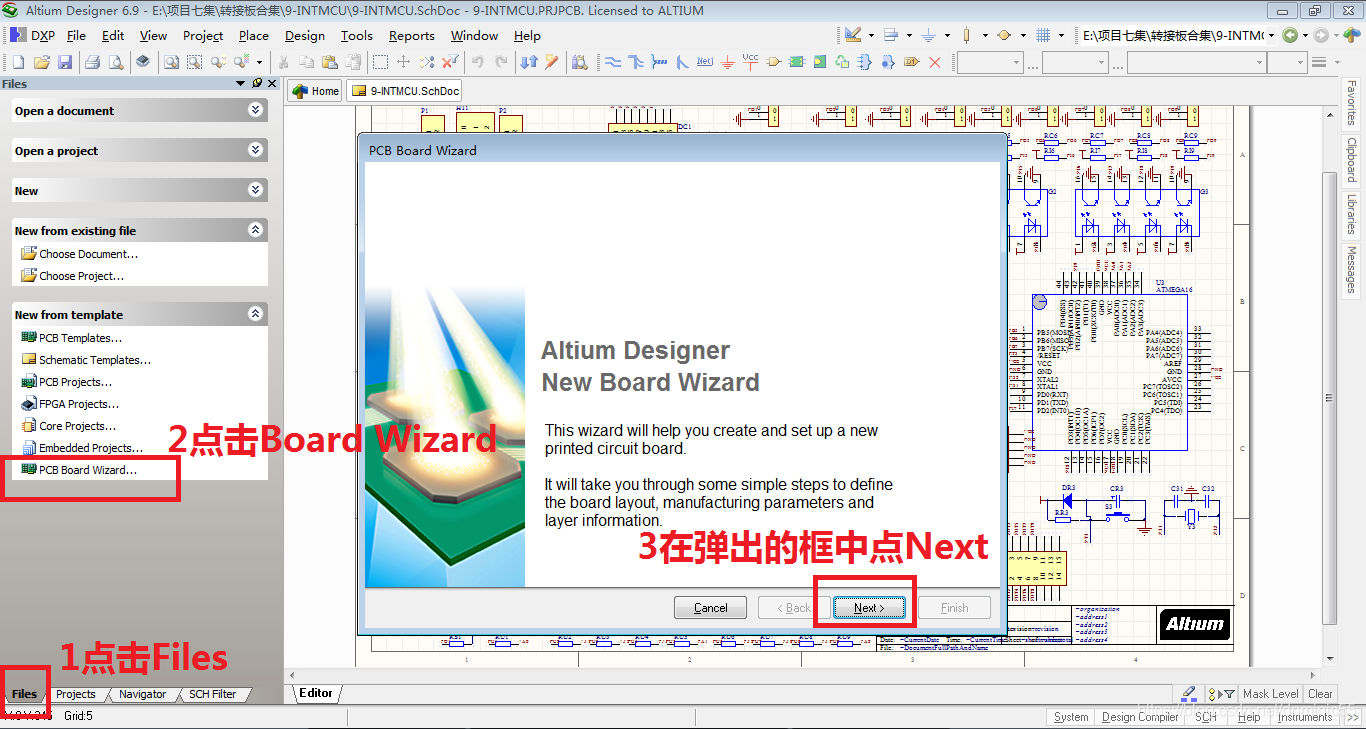The image size is (1366, 729).
Task: Click the Clear Filter icon
Action: [x=450, y=62]
